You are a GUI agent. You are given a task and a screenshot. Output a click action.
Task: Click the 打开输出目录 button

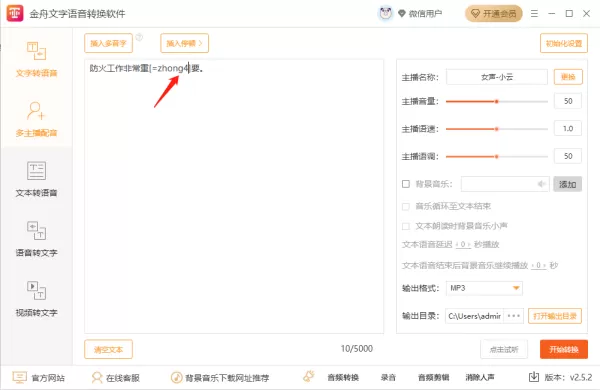[555, 316]
